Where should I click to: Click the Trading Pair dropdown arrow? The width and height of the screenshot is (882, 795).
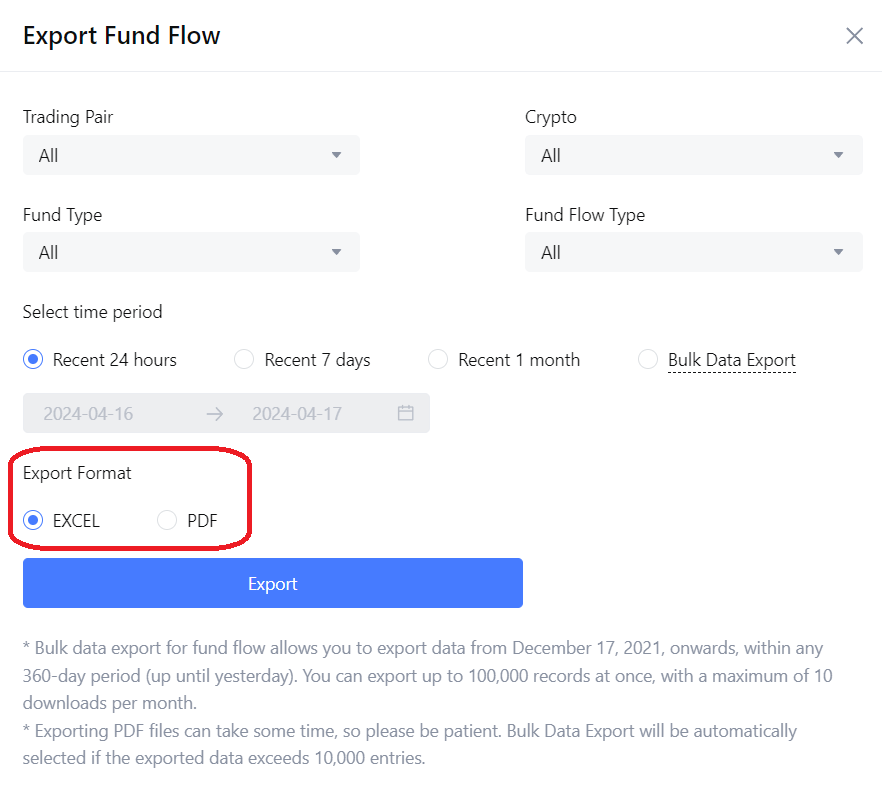click(x=336, y=155)
